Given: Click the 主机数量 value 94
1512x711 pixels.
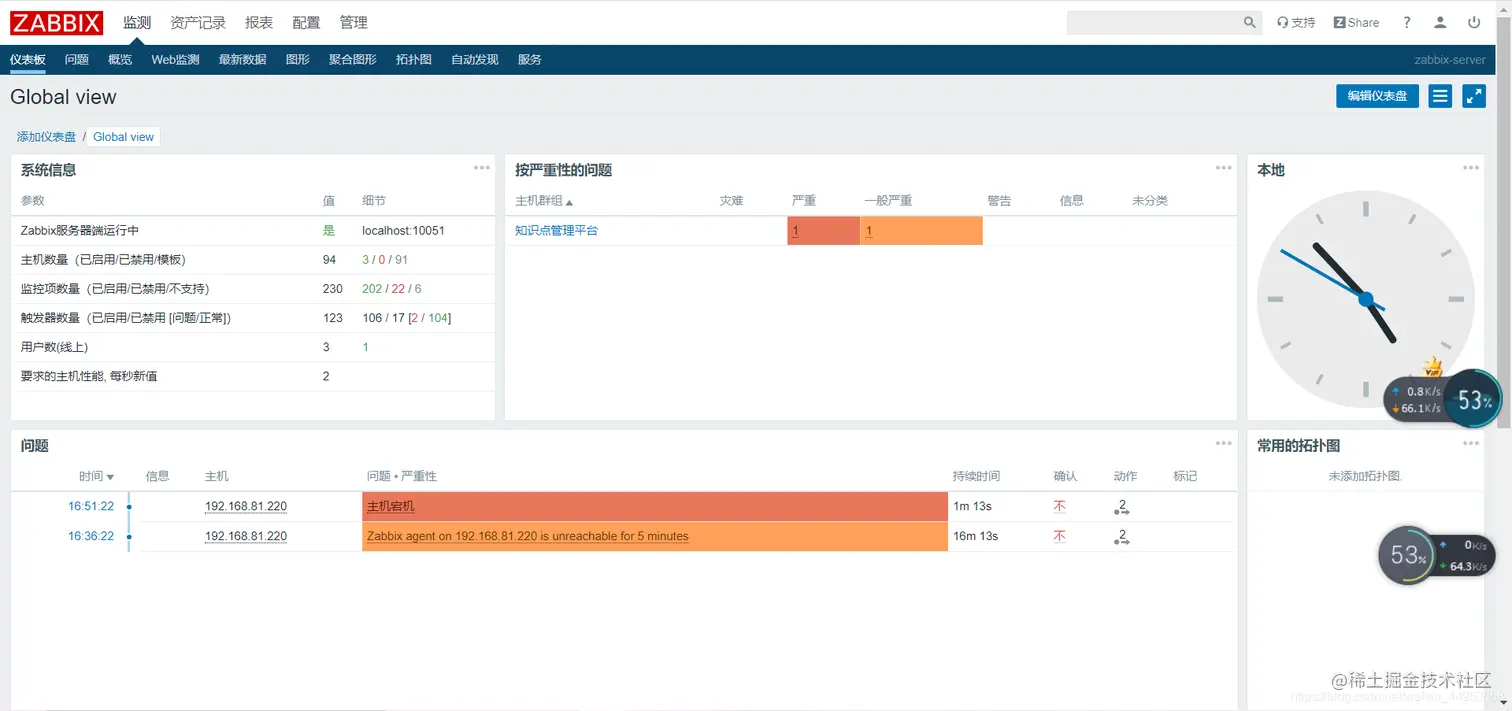Looking at the screenshot, I should tap(329, 259).
